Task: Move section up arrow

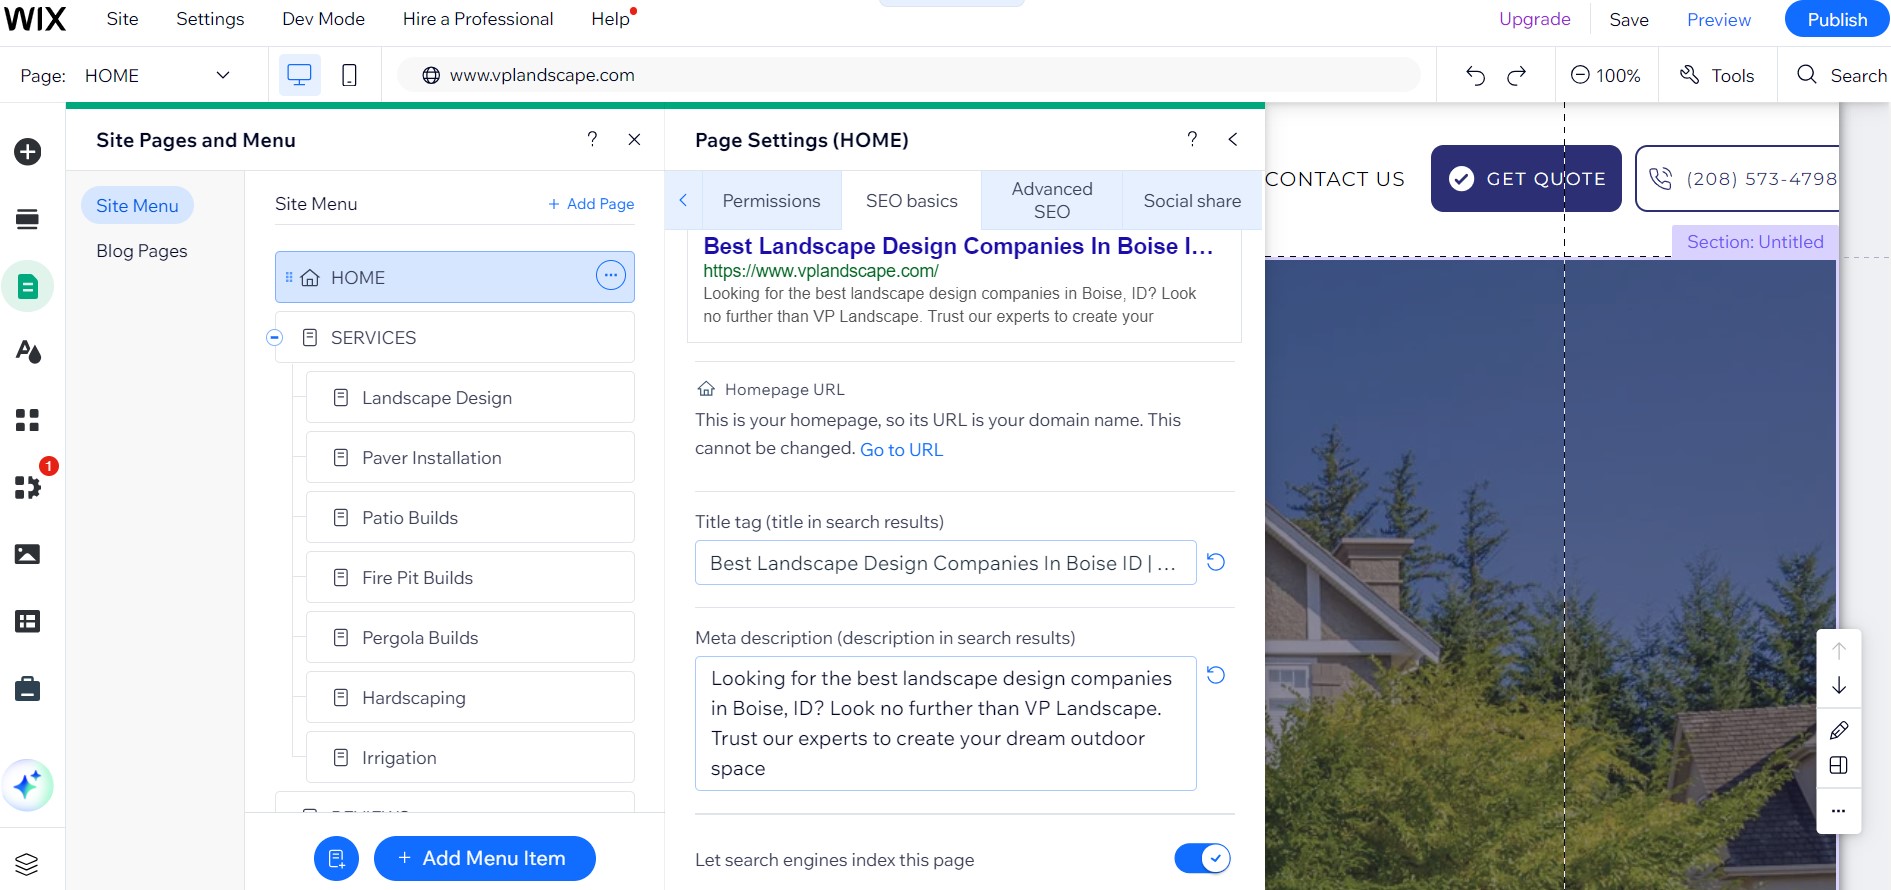Action: 1839,651
